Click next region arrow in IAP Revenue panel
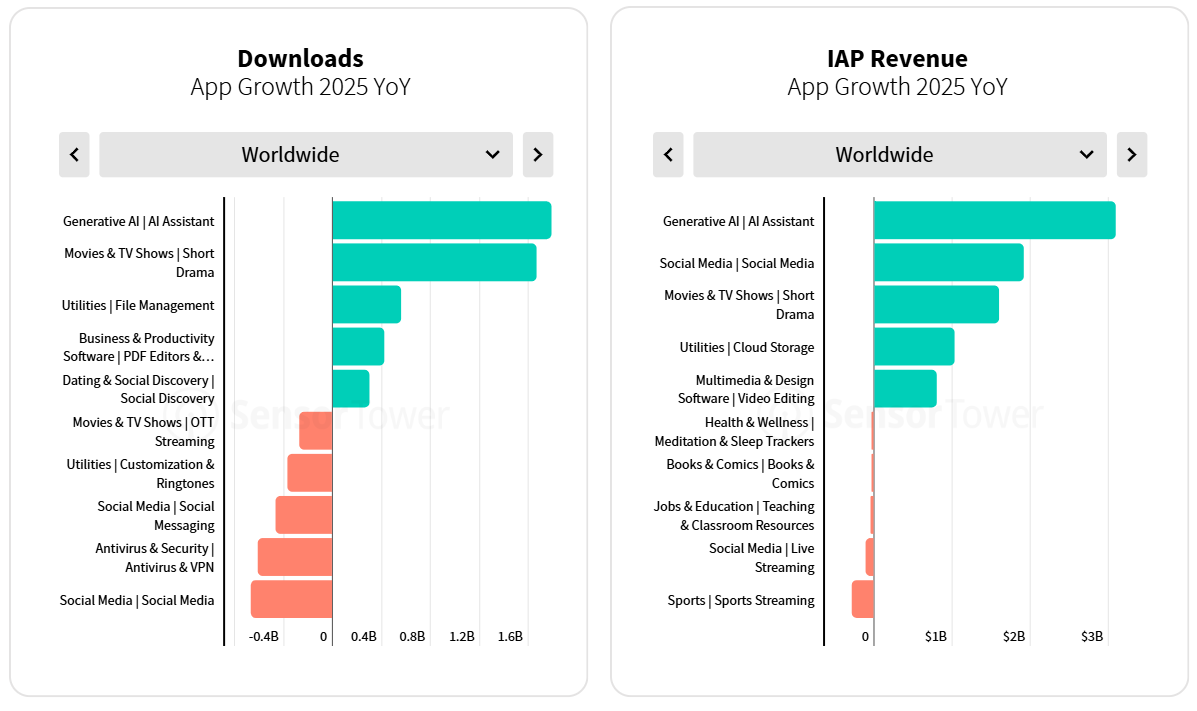This screenshot has width=1197, height=711. tap(1131, 155)
